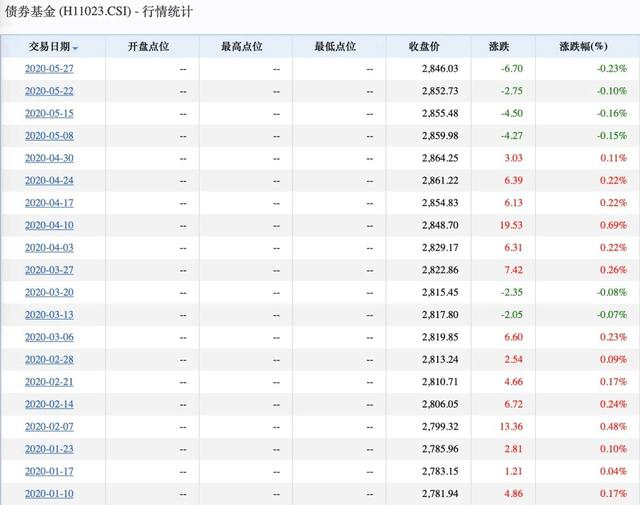Select closing price 2,852.73
This screenshot has width=640, height=505.
tap(440, 91)
